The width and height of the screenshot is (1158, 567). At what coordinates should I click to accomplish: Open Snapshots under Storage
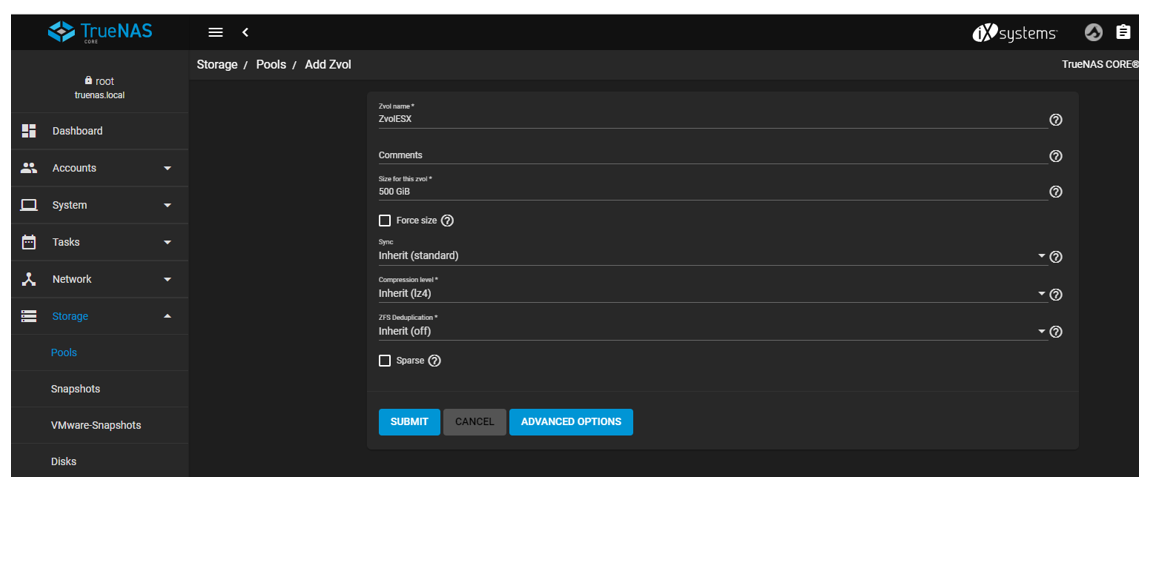100,389
